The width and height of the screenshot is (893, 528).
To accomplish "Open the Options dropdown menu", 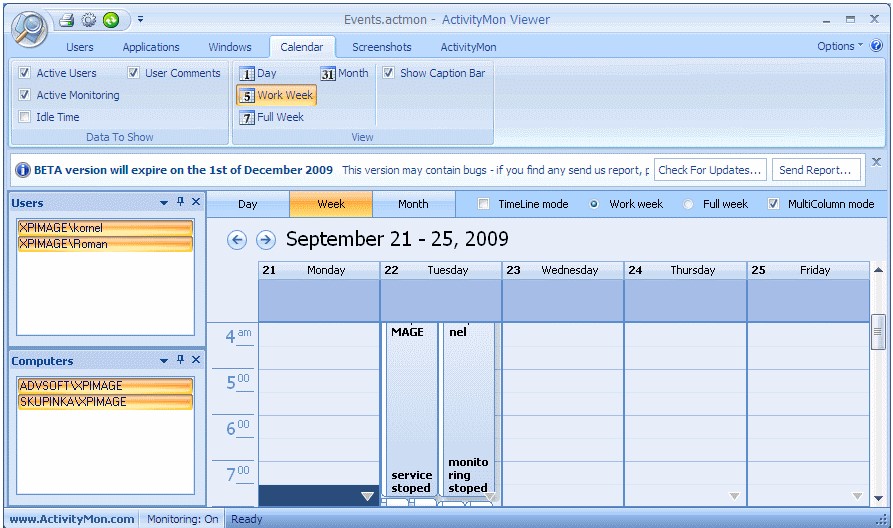I will point(839,46).
